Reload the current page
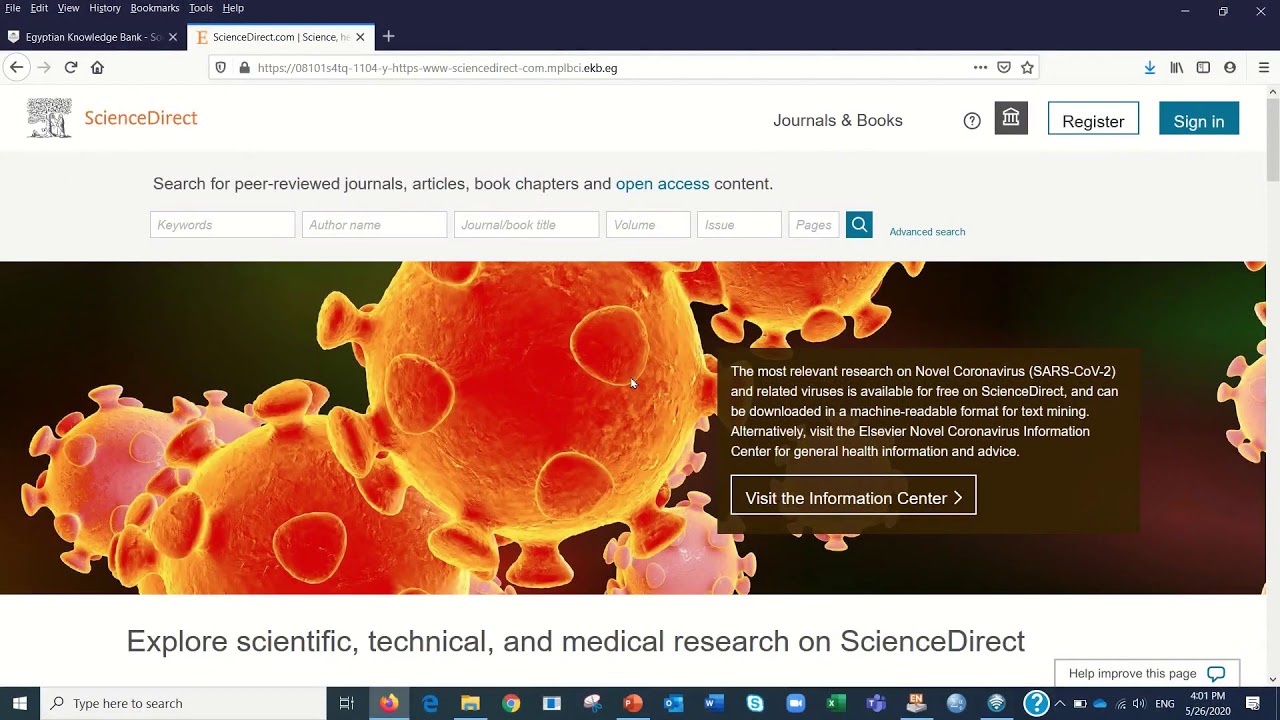This screenshot has width=1280, height=720. point(71,67)
